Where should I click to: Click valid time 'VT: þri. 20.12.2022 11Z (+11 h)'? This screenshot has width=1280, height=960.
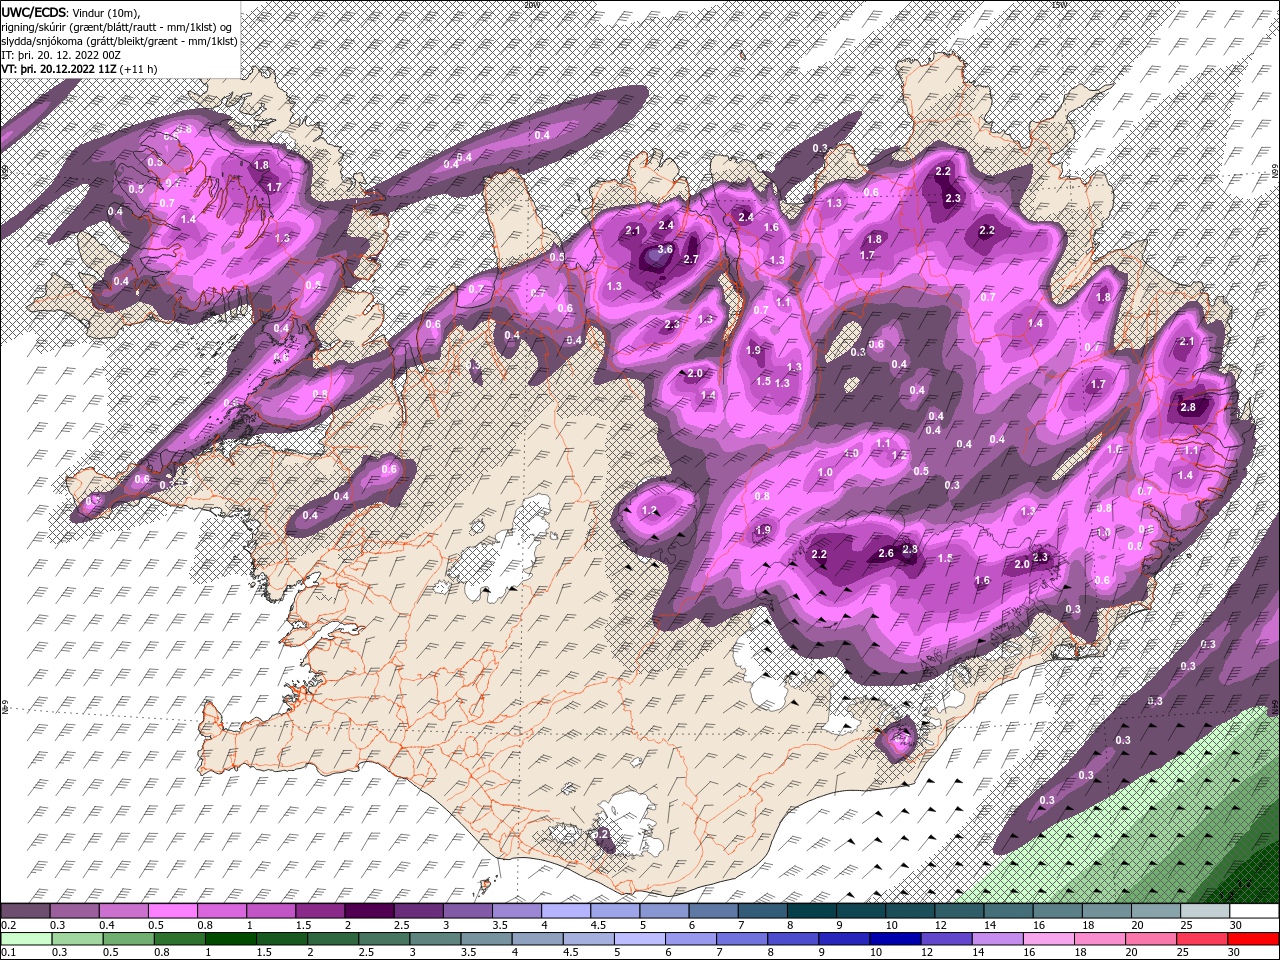click(x=80, y=69)
